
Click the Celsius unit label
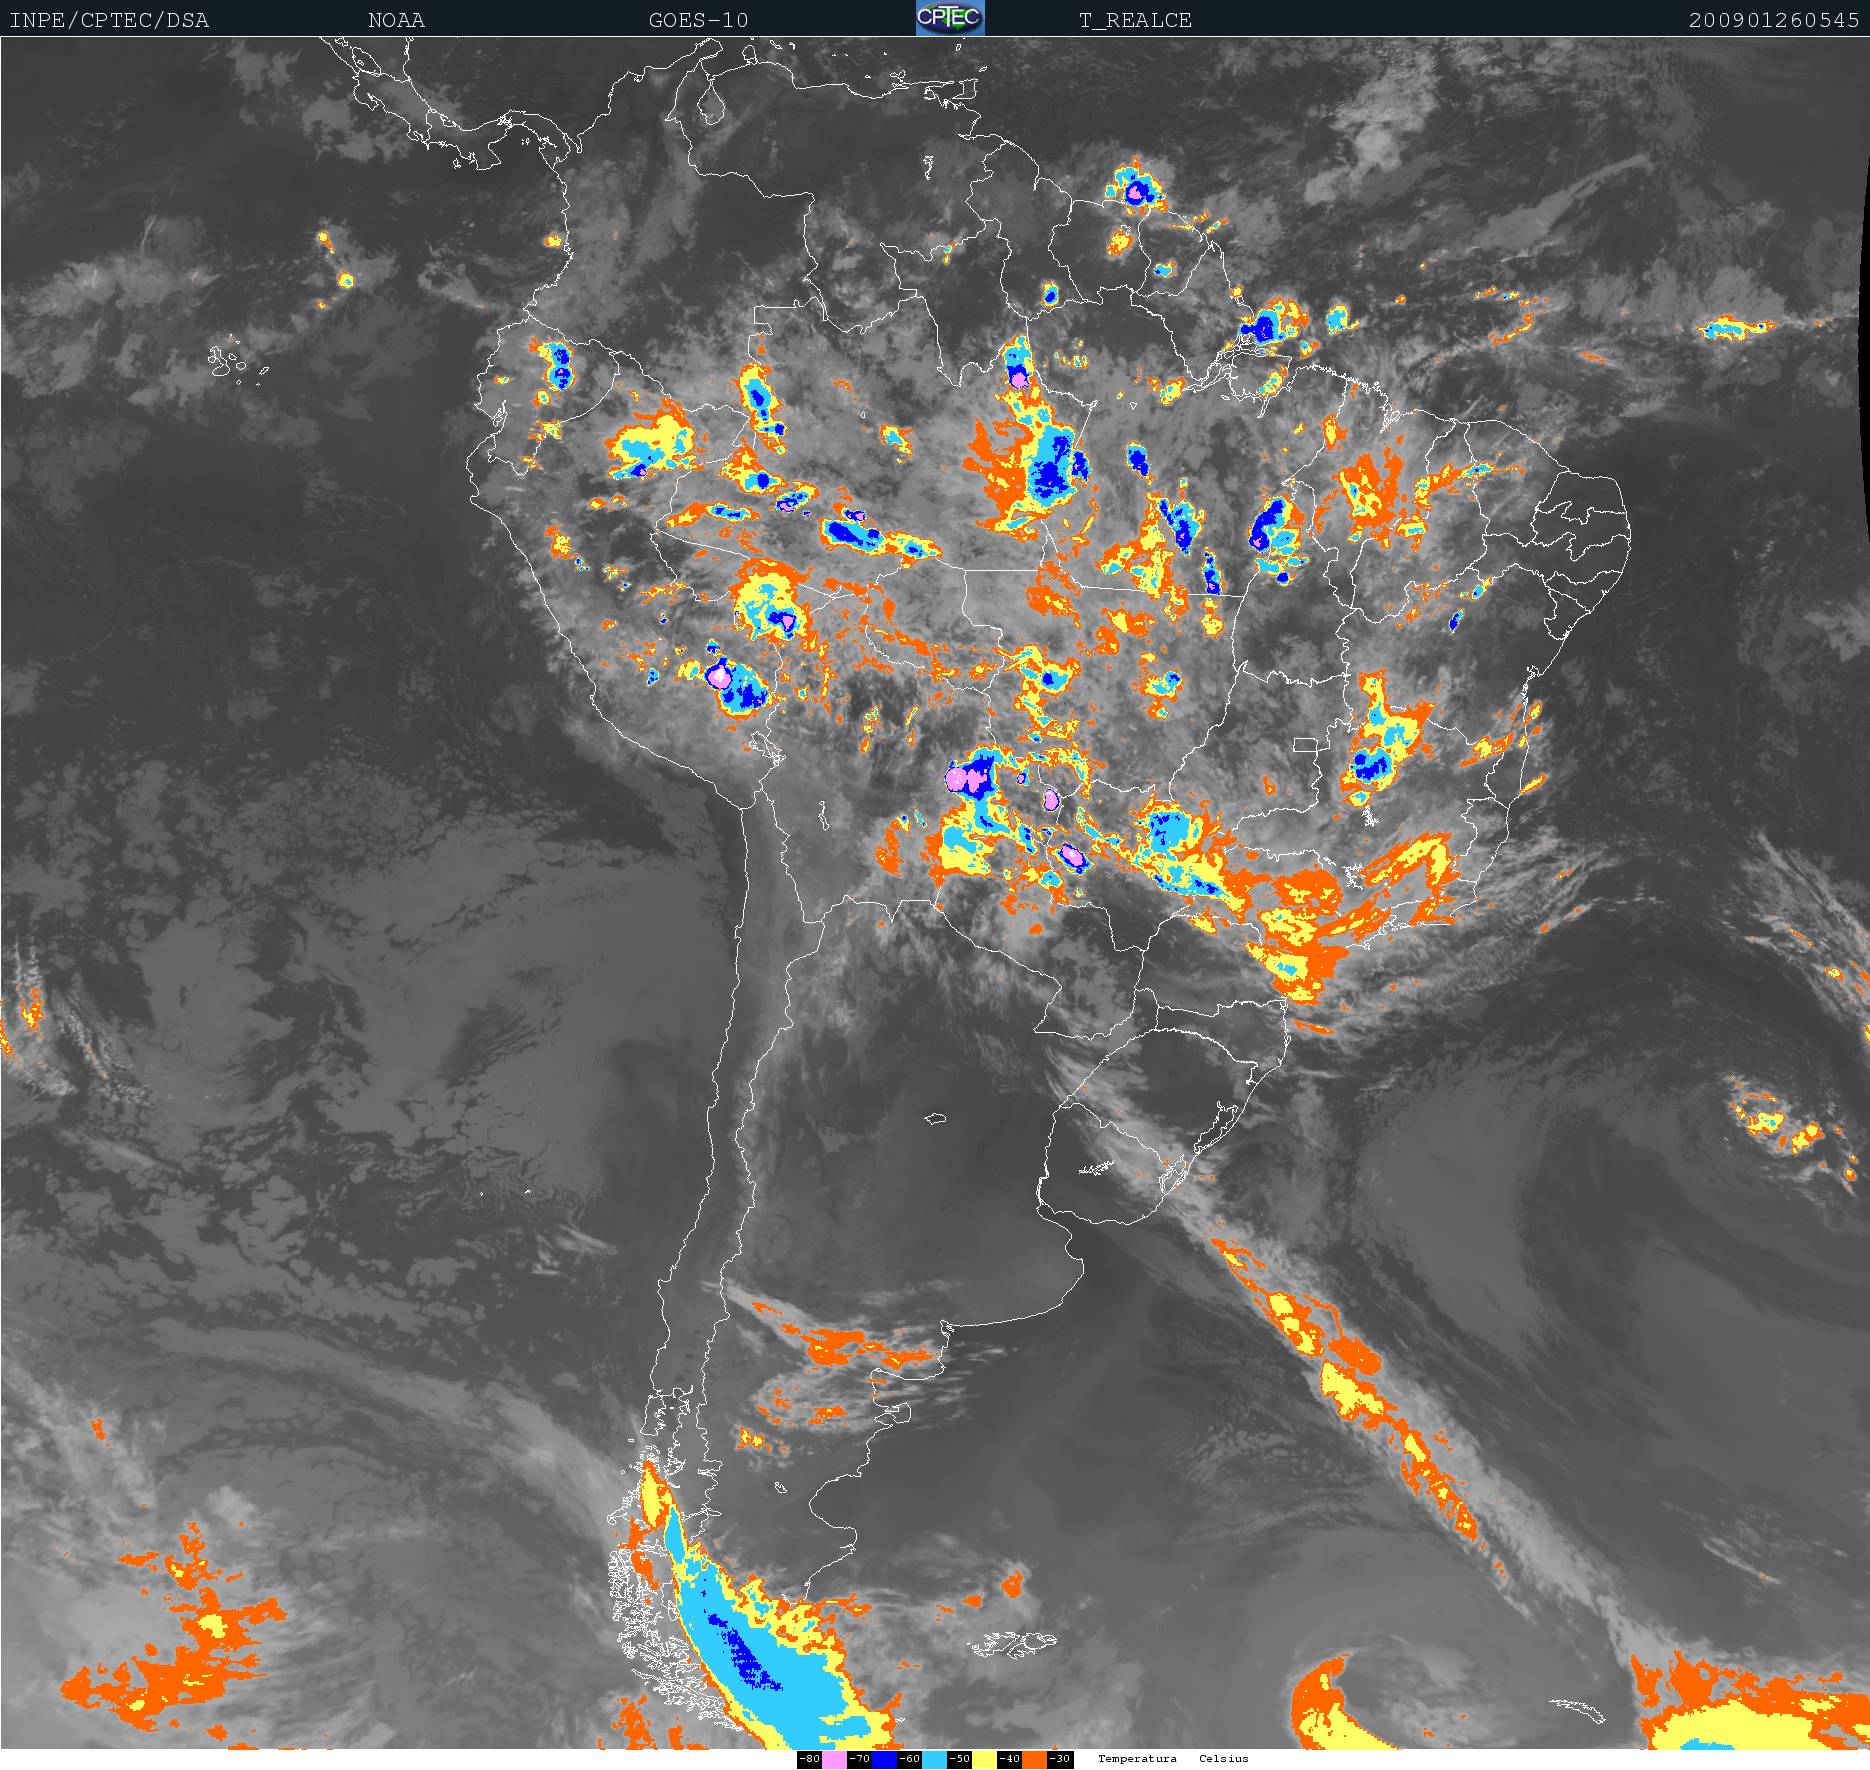(1224, 1758)
